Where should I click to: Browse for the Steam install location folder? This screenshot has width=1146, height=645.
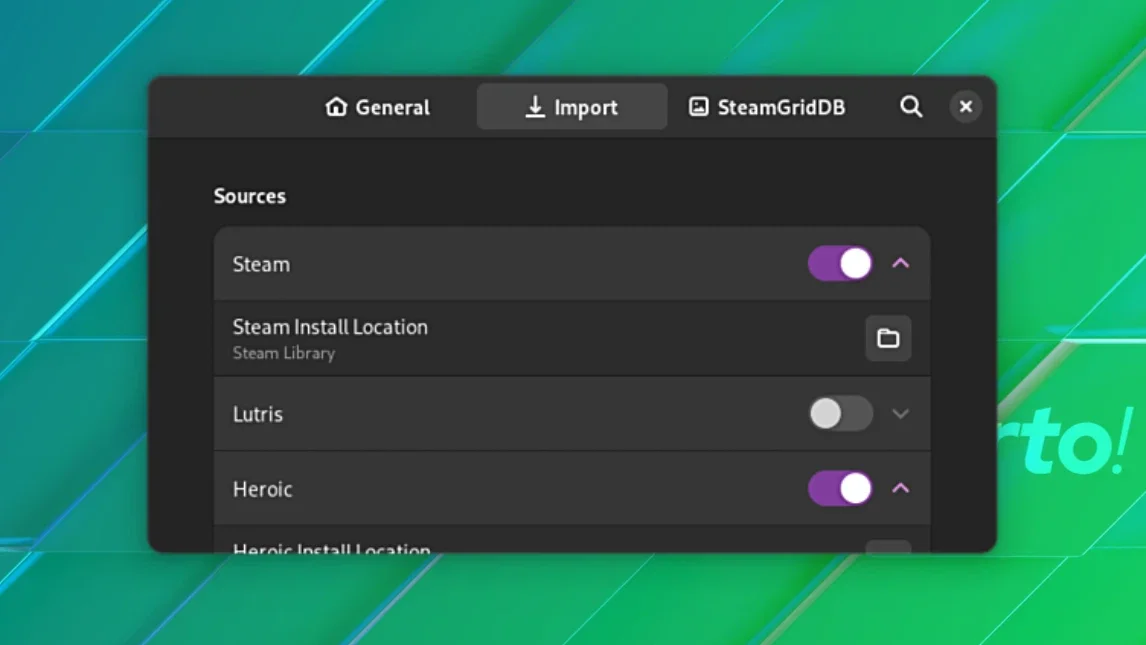coord(888,338)
